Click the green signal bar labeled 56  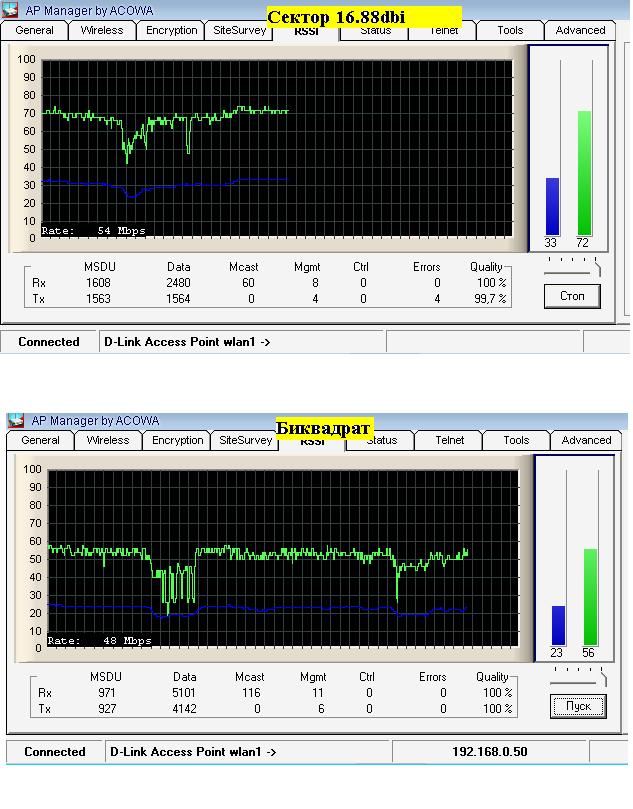pyautogui.click(x=590, y=597)
